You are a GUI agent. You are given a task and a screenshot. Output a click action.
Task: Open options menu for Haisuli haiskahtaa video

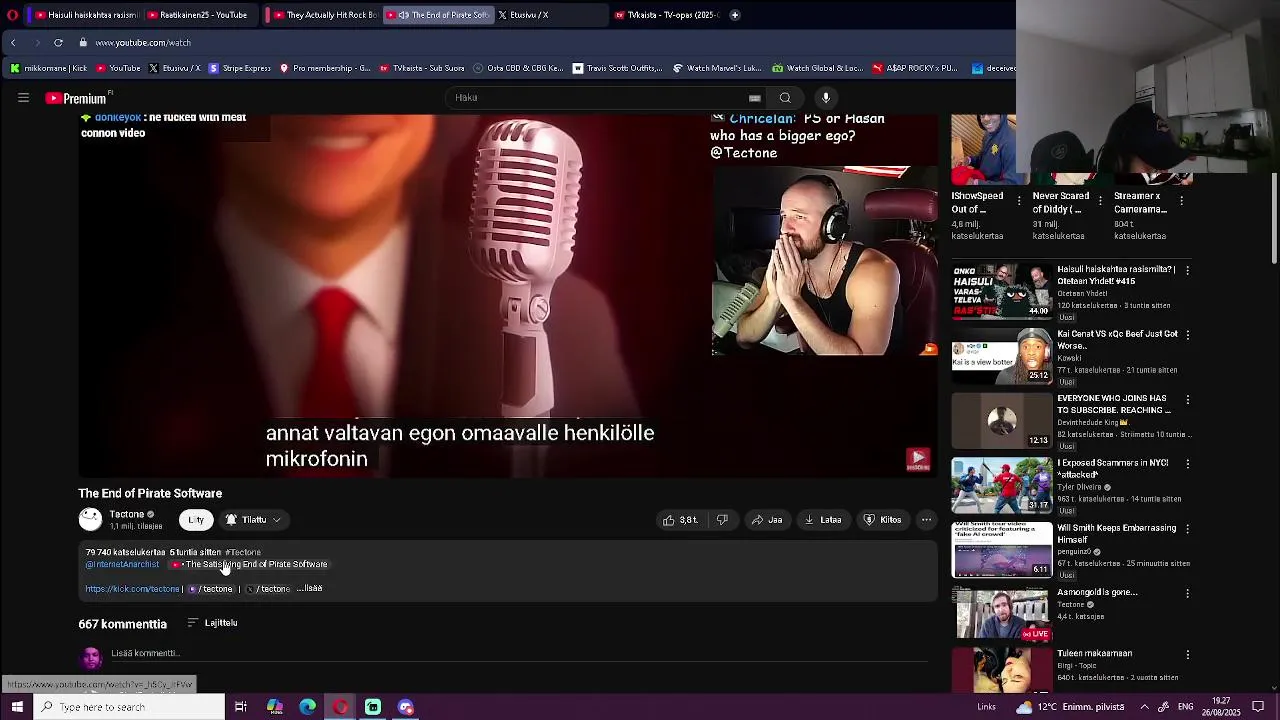click(1187, 270)
